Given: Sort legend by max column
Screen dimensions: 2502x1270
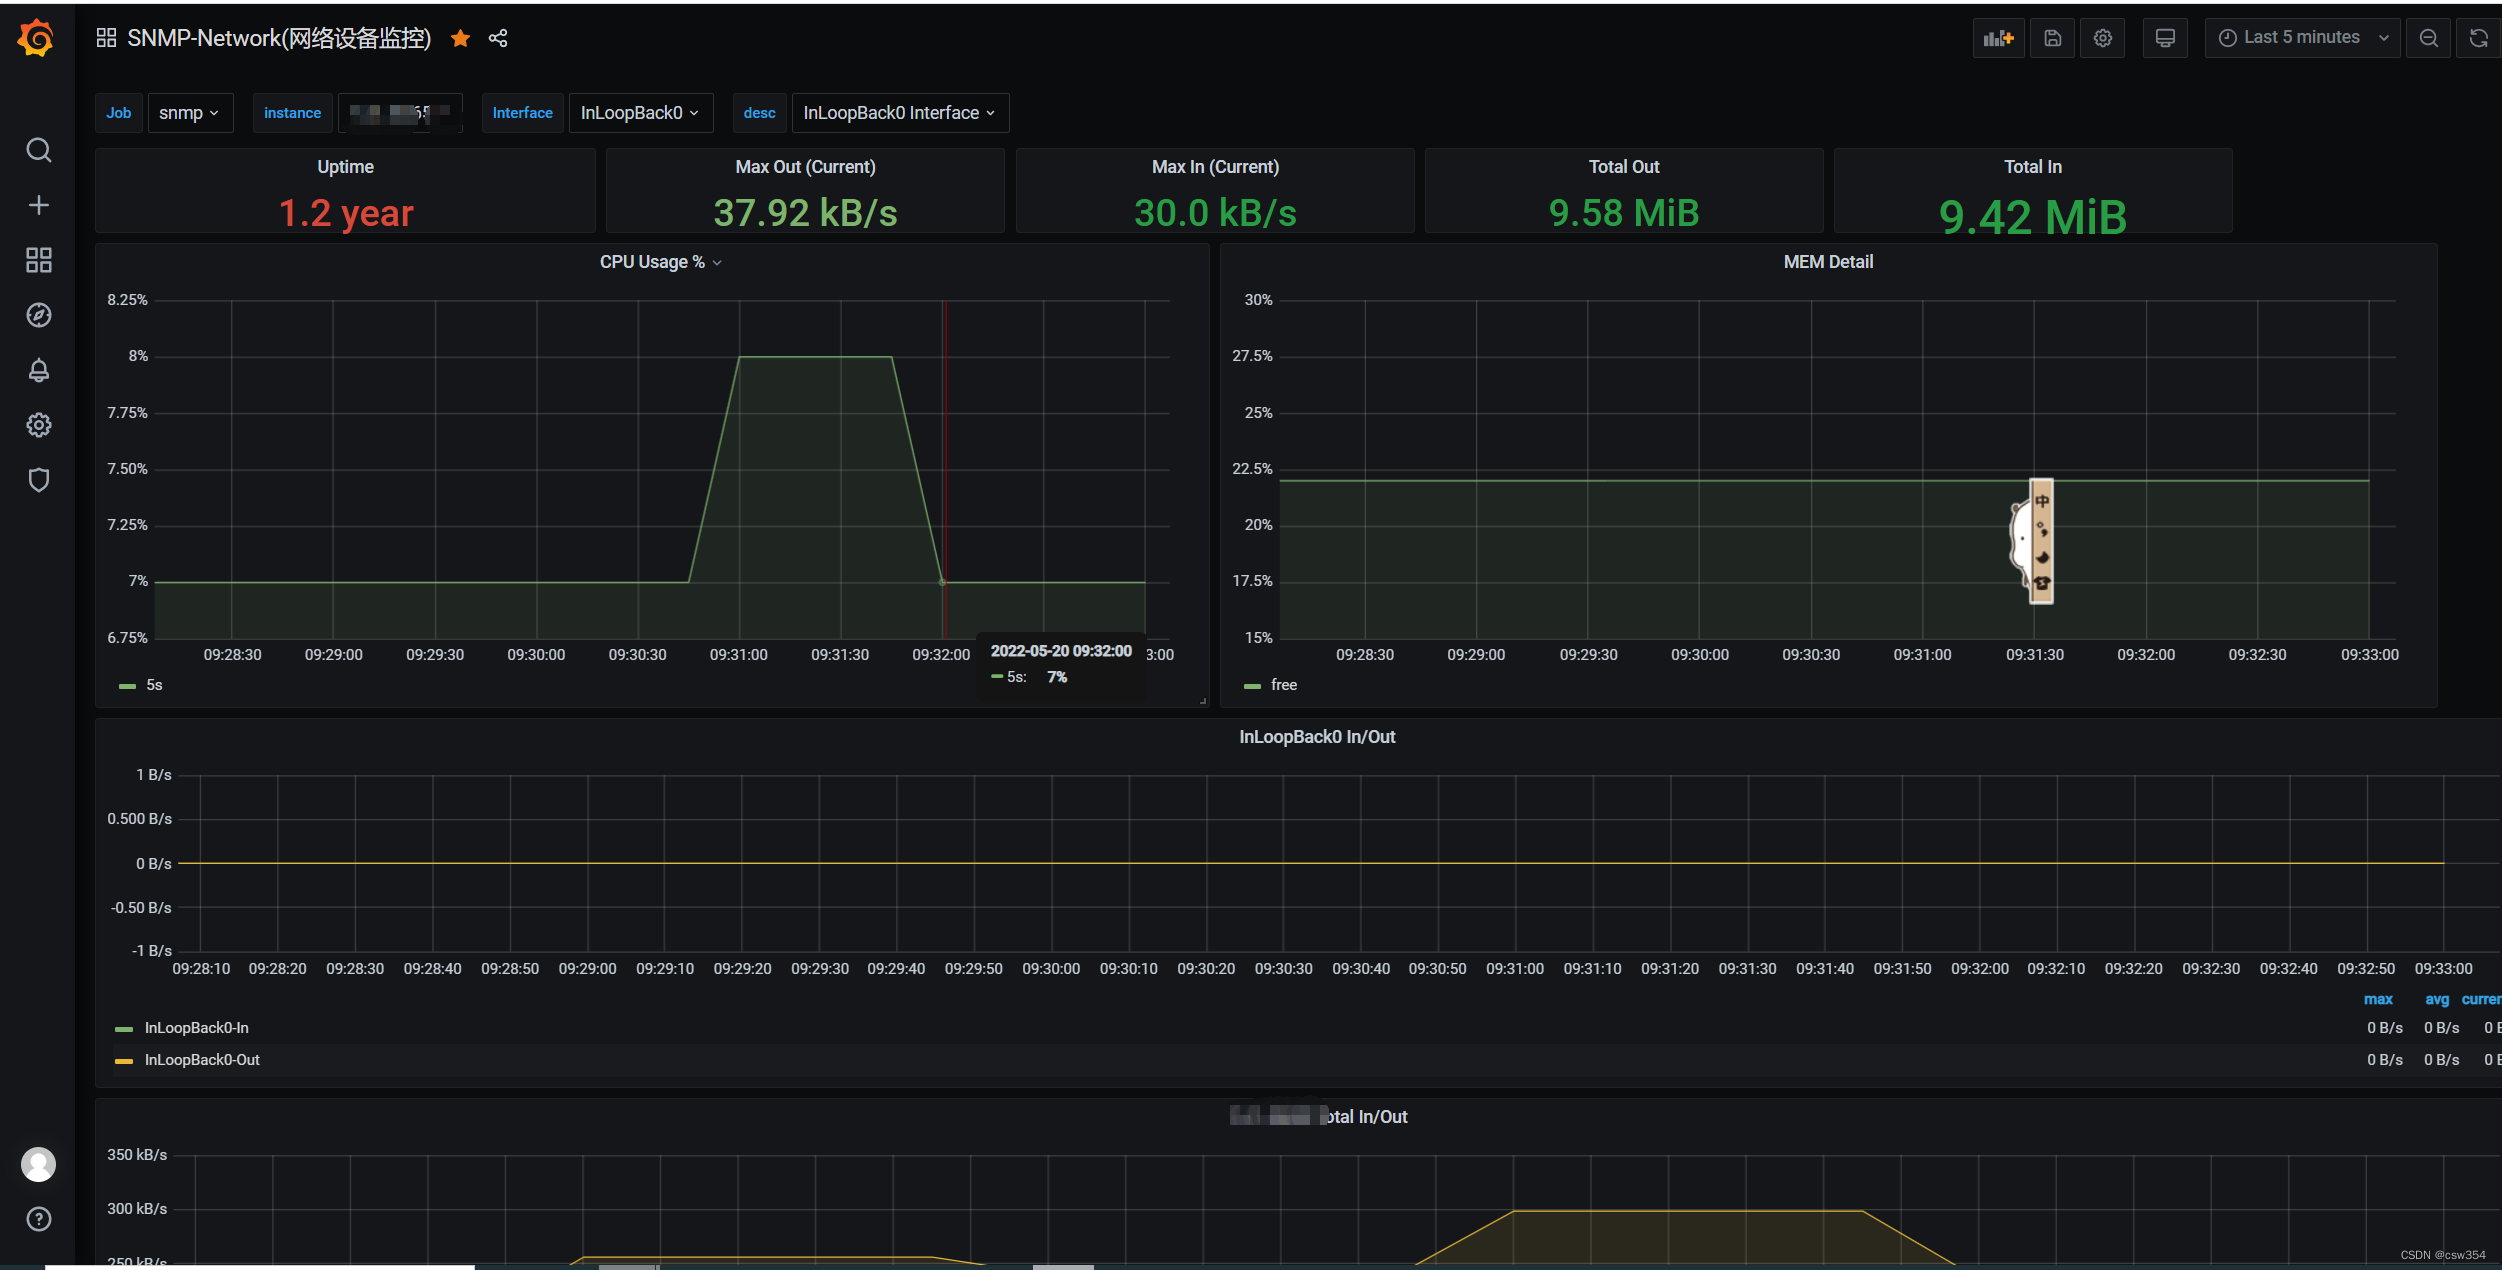Looking at the screenshot, I should (2378, 999).
